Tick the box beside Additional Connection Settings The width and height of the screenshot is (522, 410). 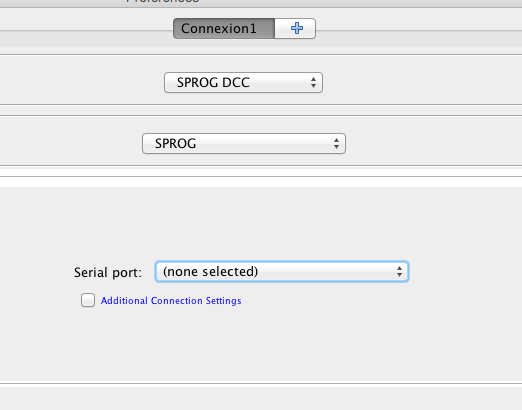tap(88, 300)
